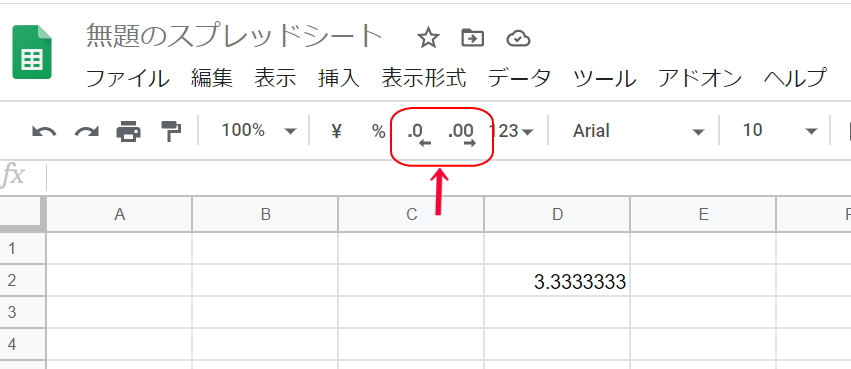This screenshot has width=851, height=369.
Task: Select column E header
Action: coord(703,214)
